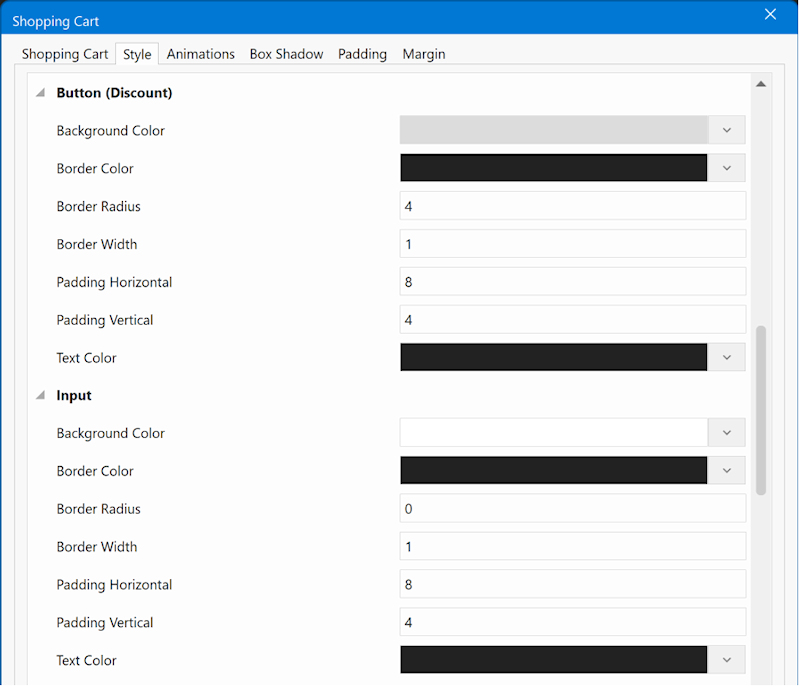Switch to the Animations tab
This screenshot has width=800, height=687.
(200, 54)
